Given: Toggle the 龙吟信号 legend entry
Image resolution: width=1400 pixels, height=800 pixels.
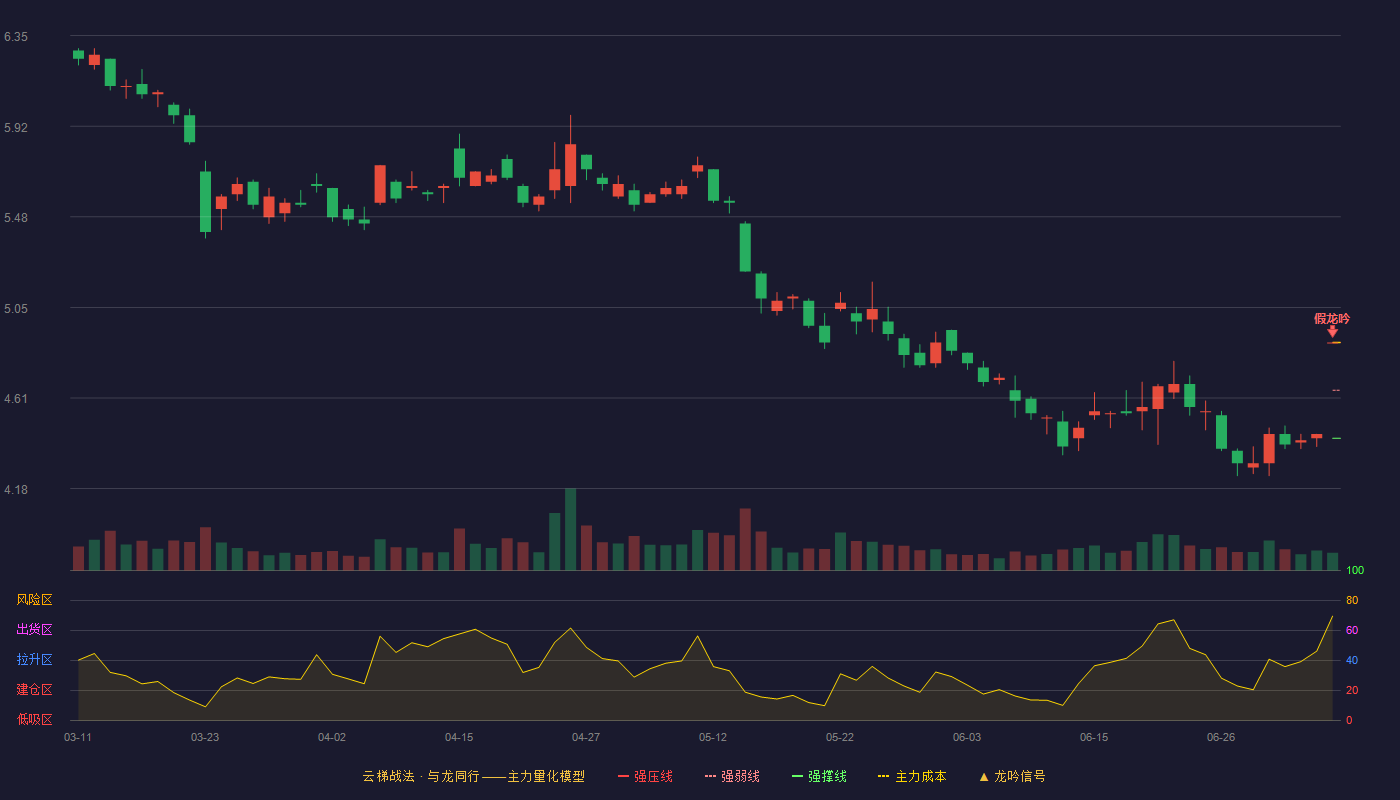Looking at the screenshot, I should (1012, 776).
